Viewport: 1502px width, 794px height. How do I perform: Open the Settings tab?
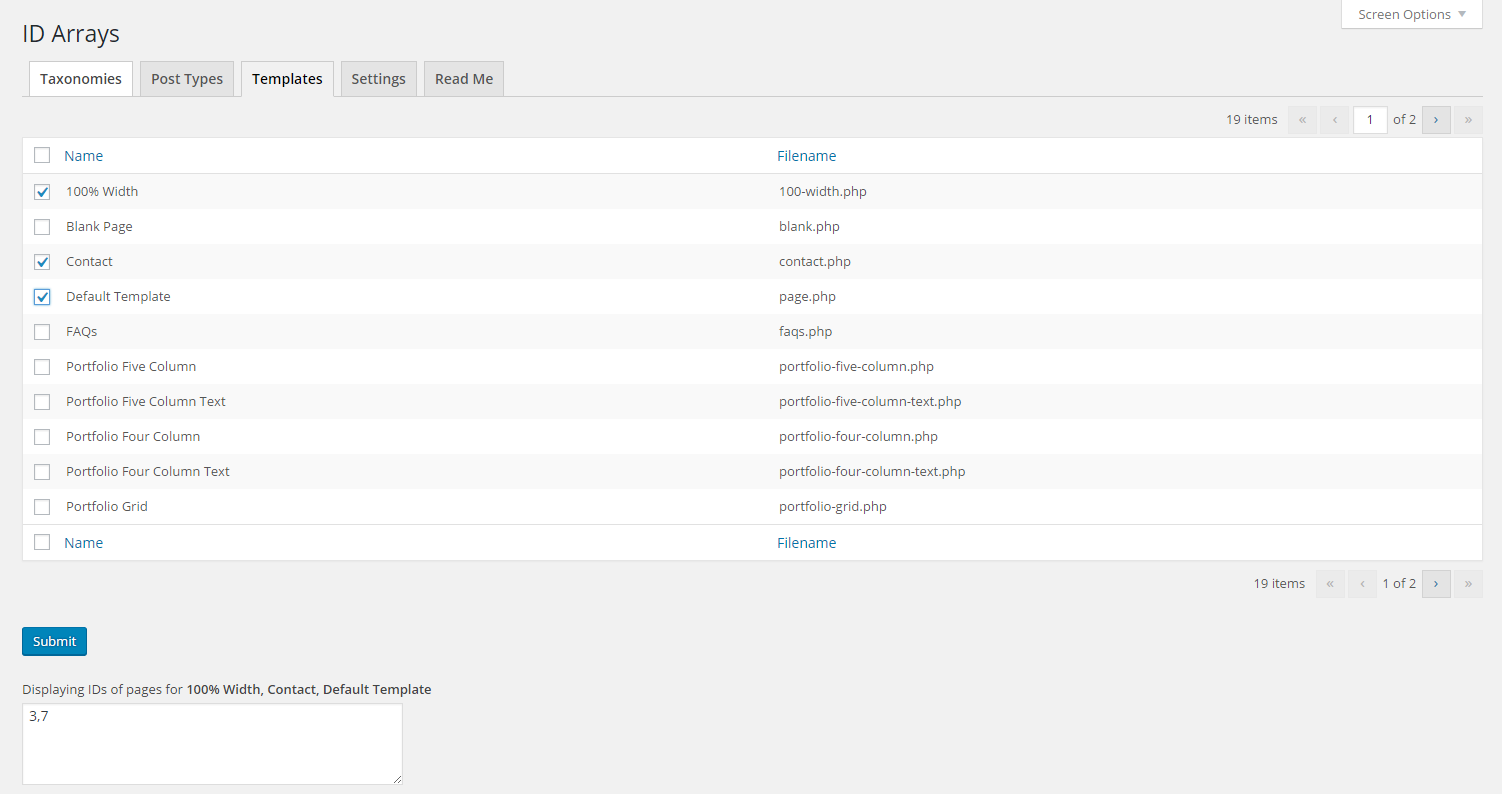378,79
